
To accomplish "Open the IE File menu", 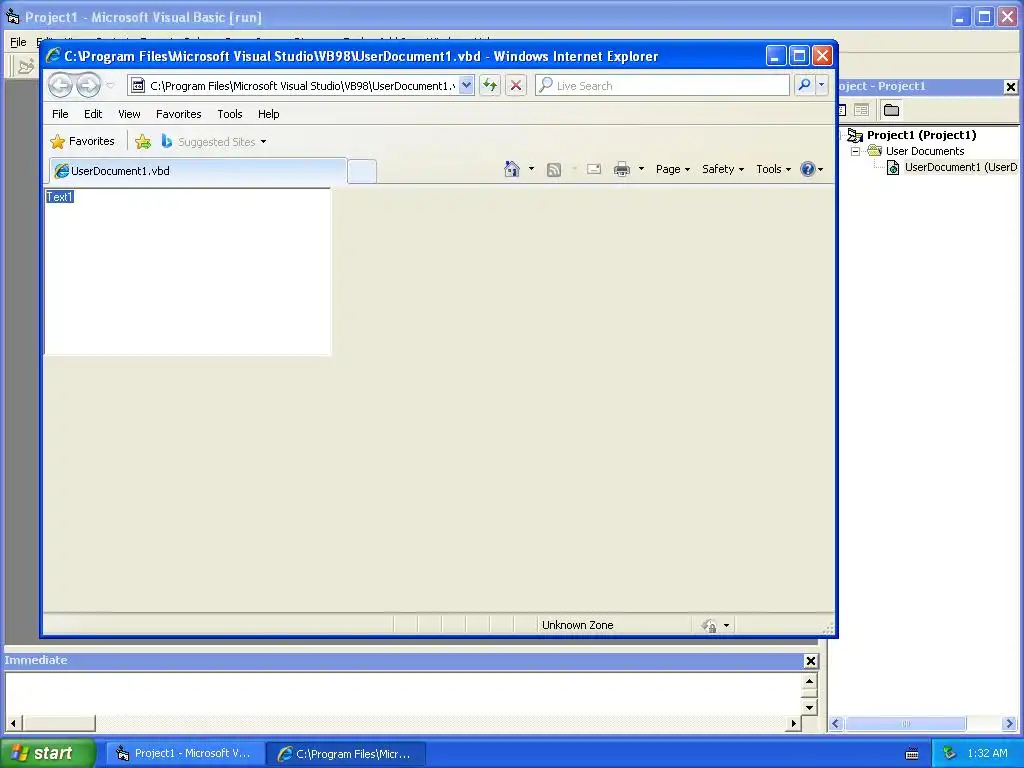I will 60,114.
